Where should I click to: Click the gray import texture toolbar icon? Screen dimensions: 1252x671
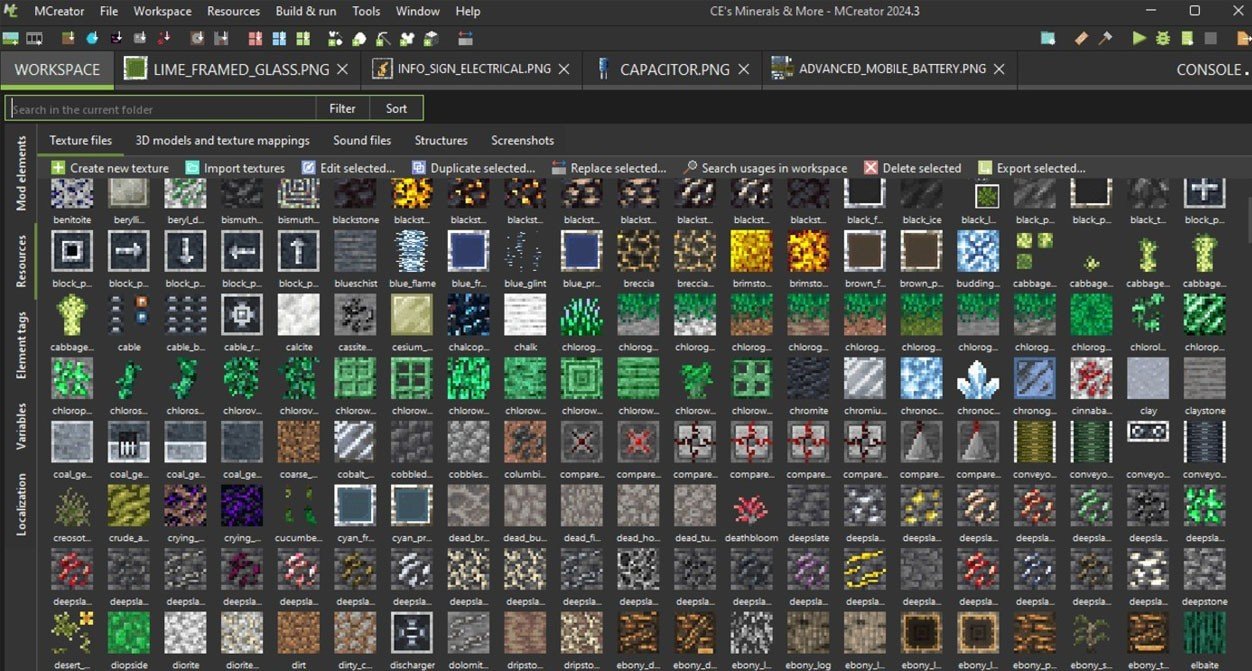[139, 39]
